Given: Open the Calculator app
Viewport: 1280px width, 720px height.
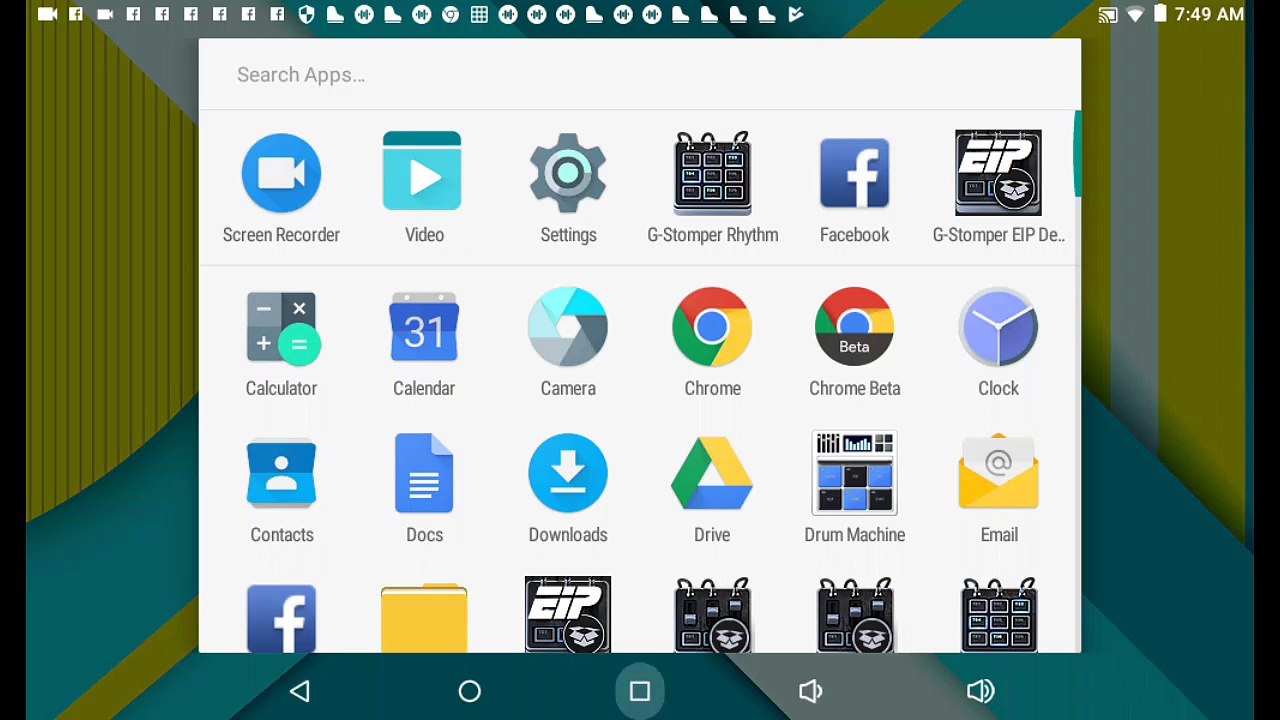Looking at the screenshot, I should 281,327.
